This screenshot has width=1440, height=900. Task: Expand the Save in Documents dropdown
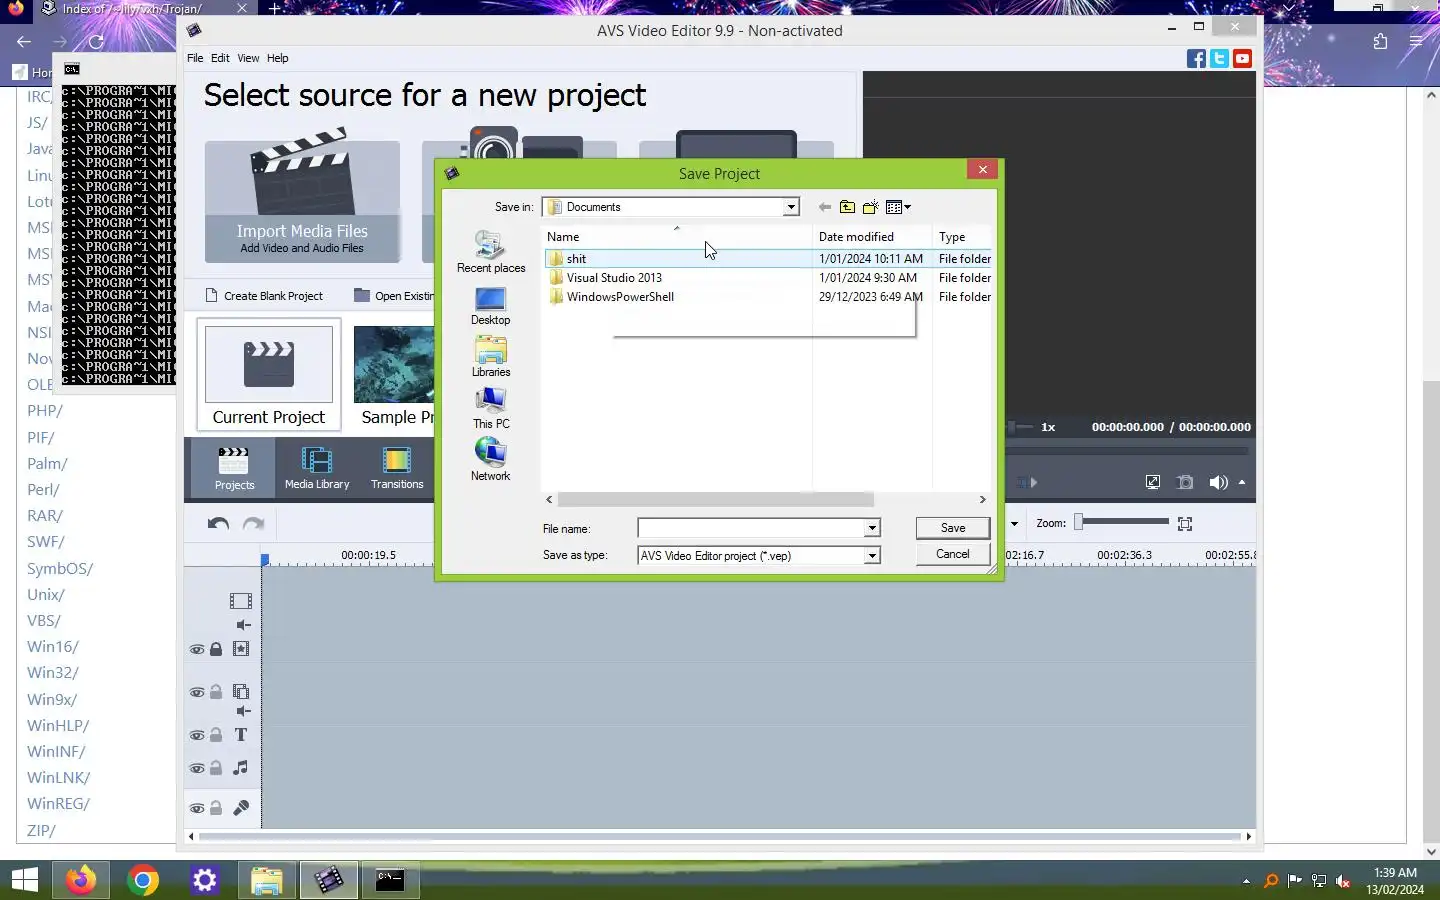tap(791, 207)
